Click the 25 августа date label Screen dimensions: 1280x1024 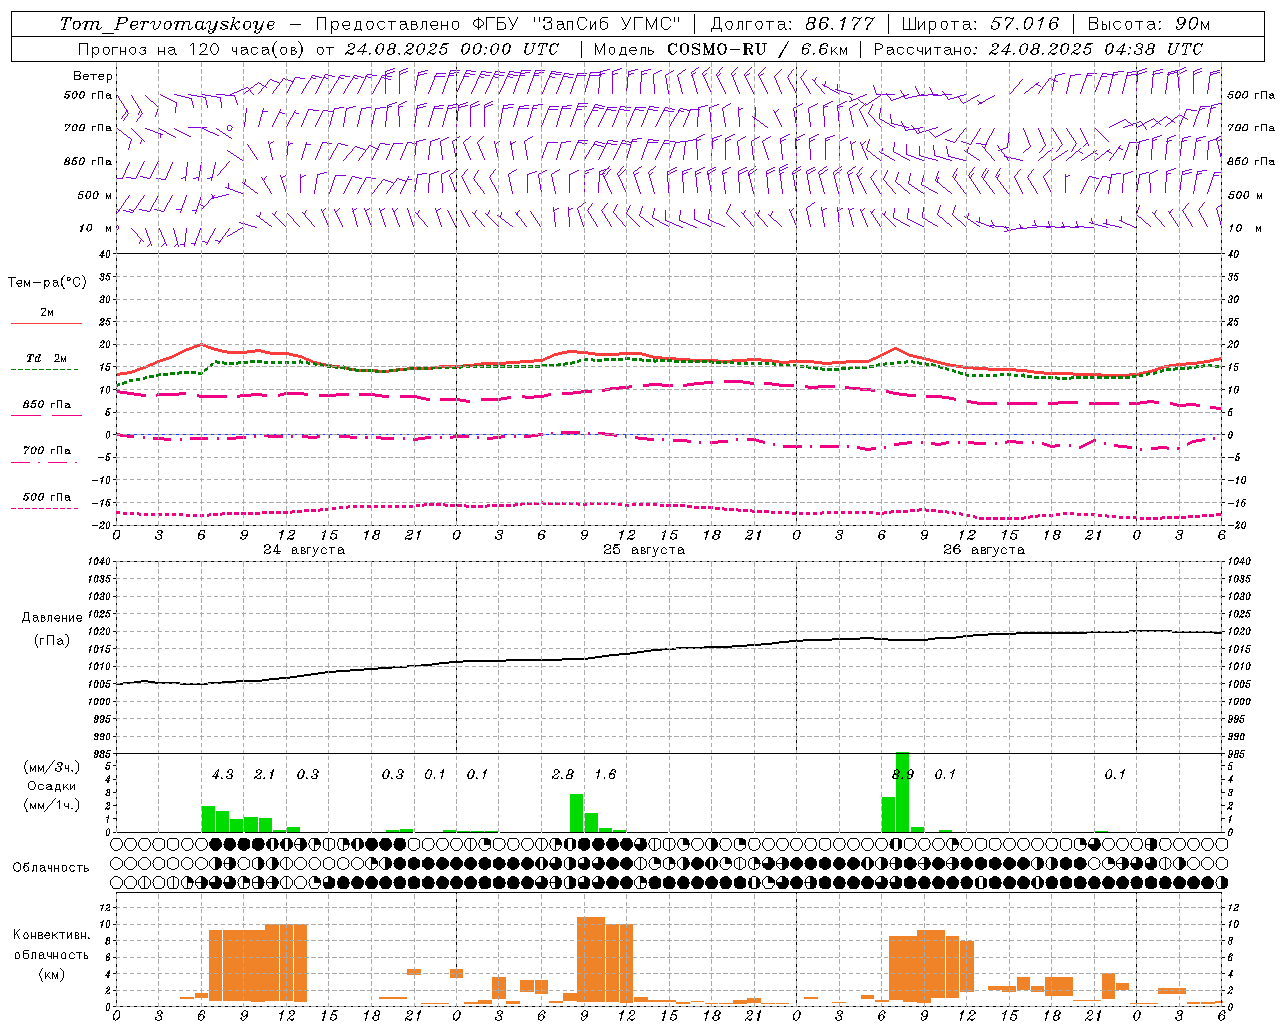[644, 550]
